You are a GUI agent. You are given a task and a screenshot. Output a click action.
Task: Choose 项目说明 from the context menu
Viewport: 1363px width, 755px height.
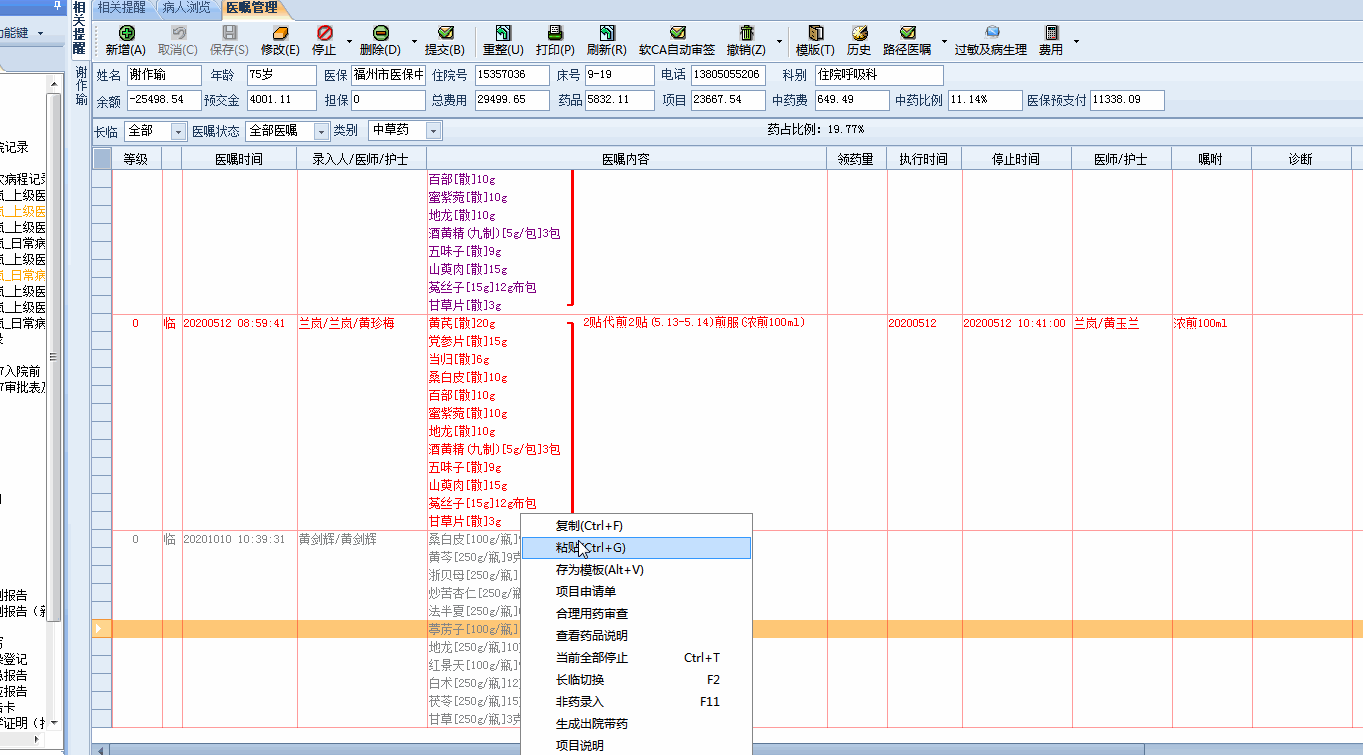click(636, 745)
